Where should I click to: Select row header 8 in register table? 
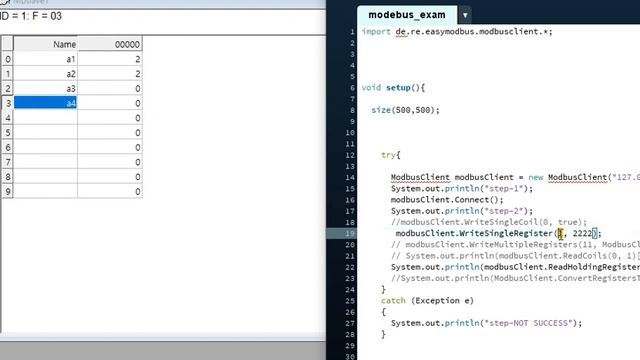[7, 177]
